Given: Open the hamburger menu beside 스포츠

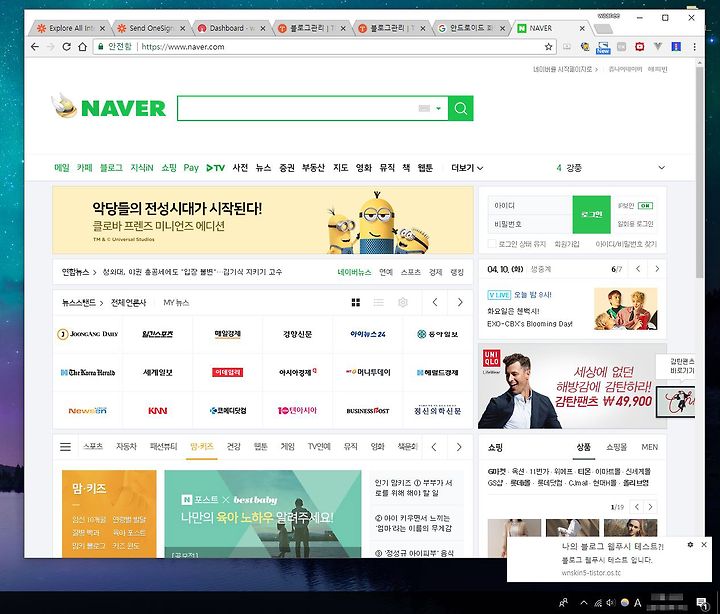Looking at the screenshot, I should 66,446.
